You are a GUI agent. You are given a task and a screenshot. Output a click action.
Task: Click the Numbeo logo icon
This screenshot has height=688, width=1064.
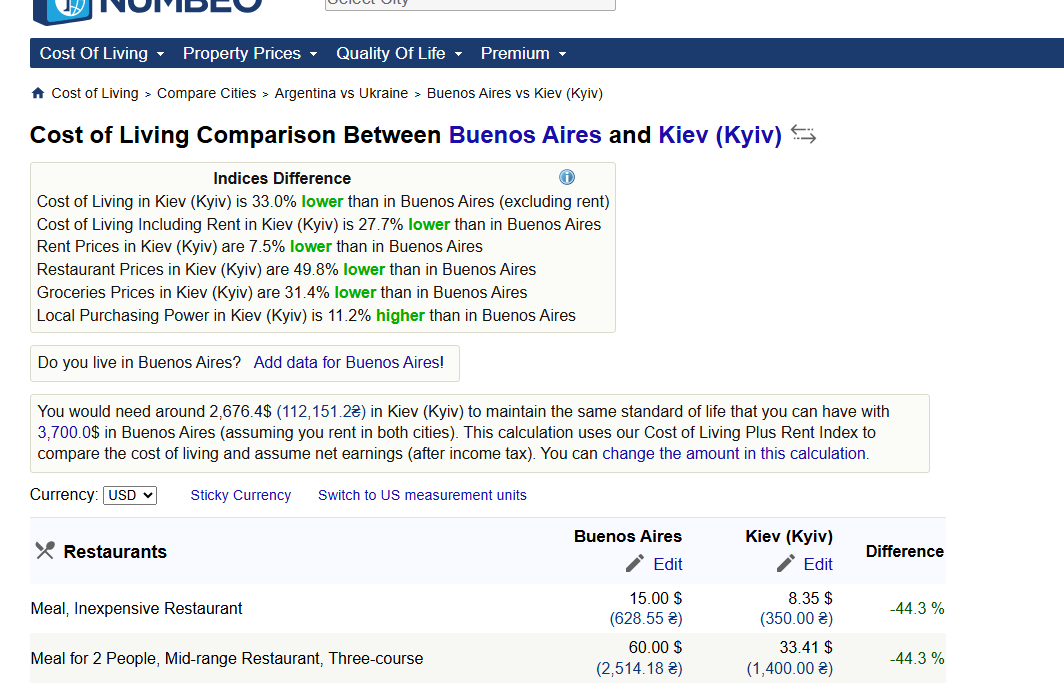[60, 8]
